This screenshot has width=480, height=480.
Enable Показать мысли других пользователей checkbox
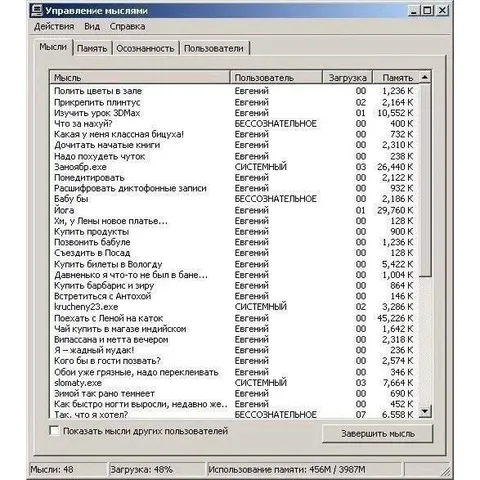click(54, 430)
